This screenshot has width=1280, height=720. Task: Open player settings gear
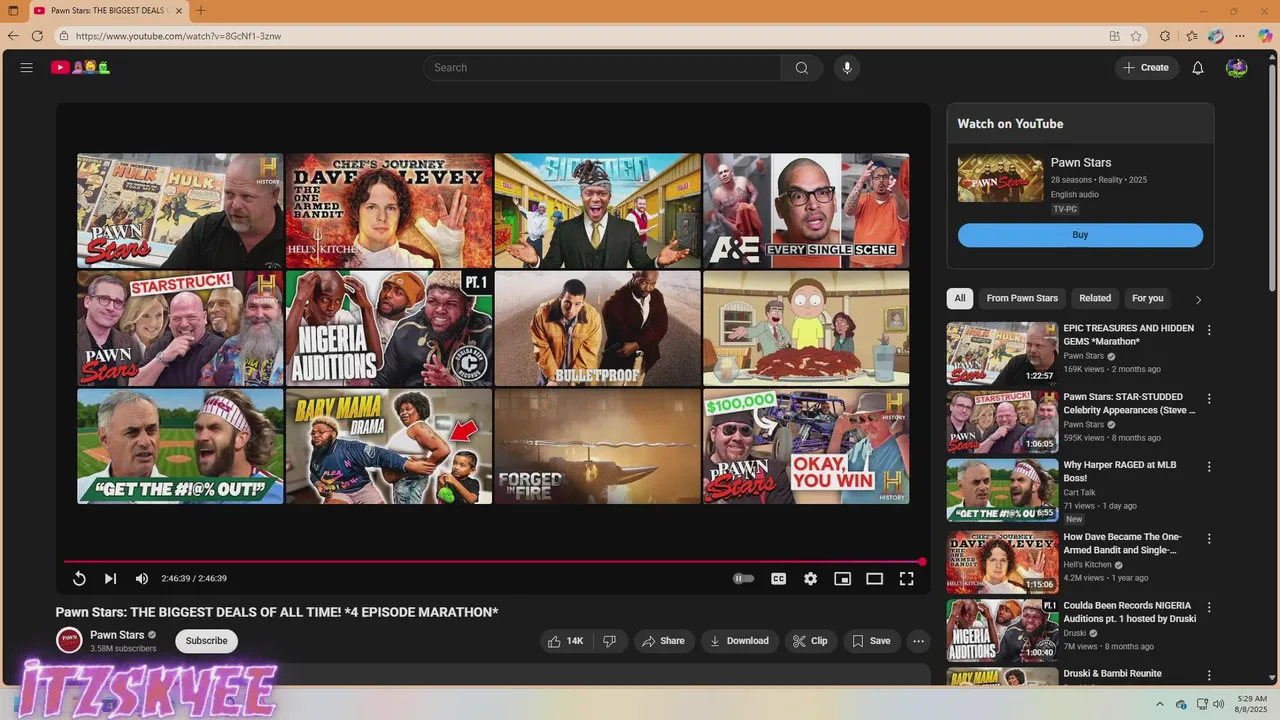pos(810,578)
